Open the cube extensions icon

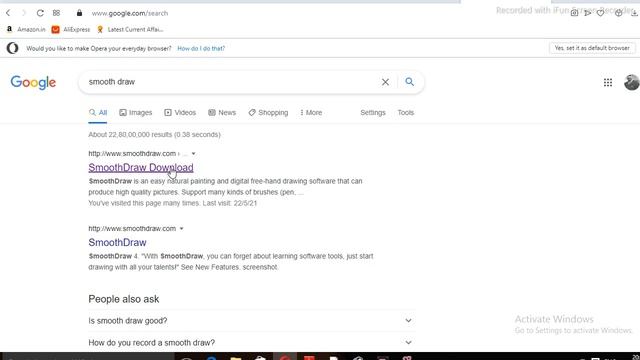[619, 13]
